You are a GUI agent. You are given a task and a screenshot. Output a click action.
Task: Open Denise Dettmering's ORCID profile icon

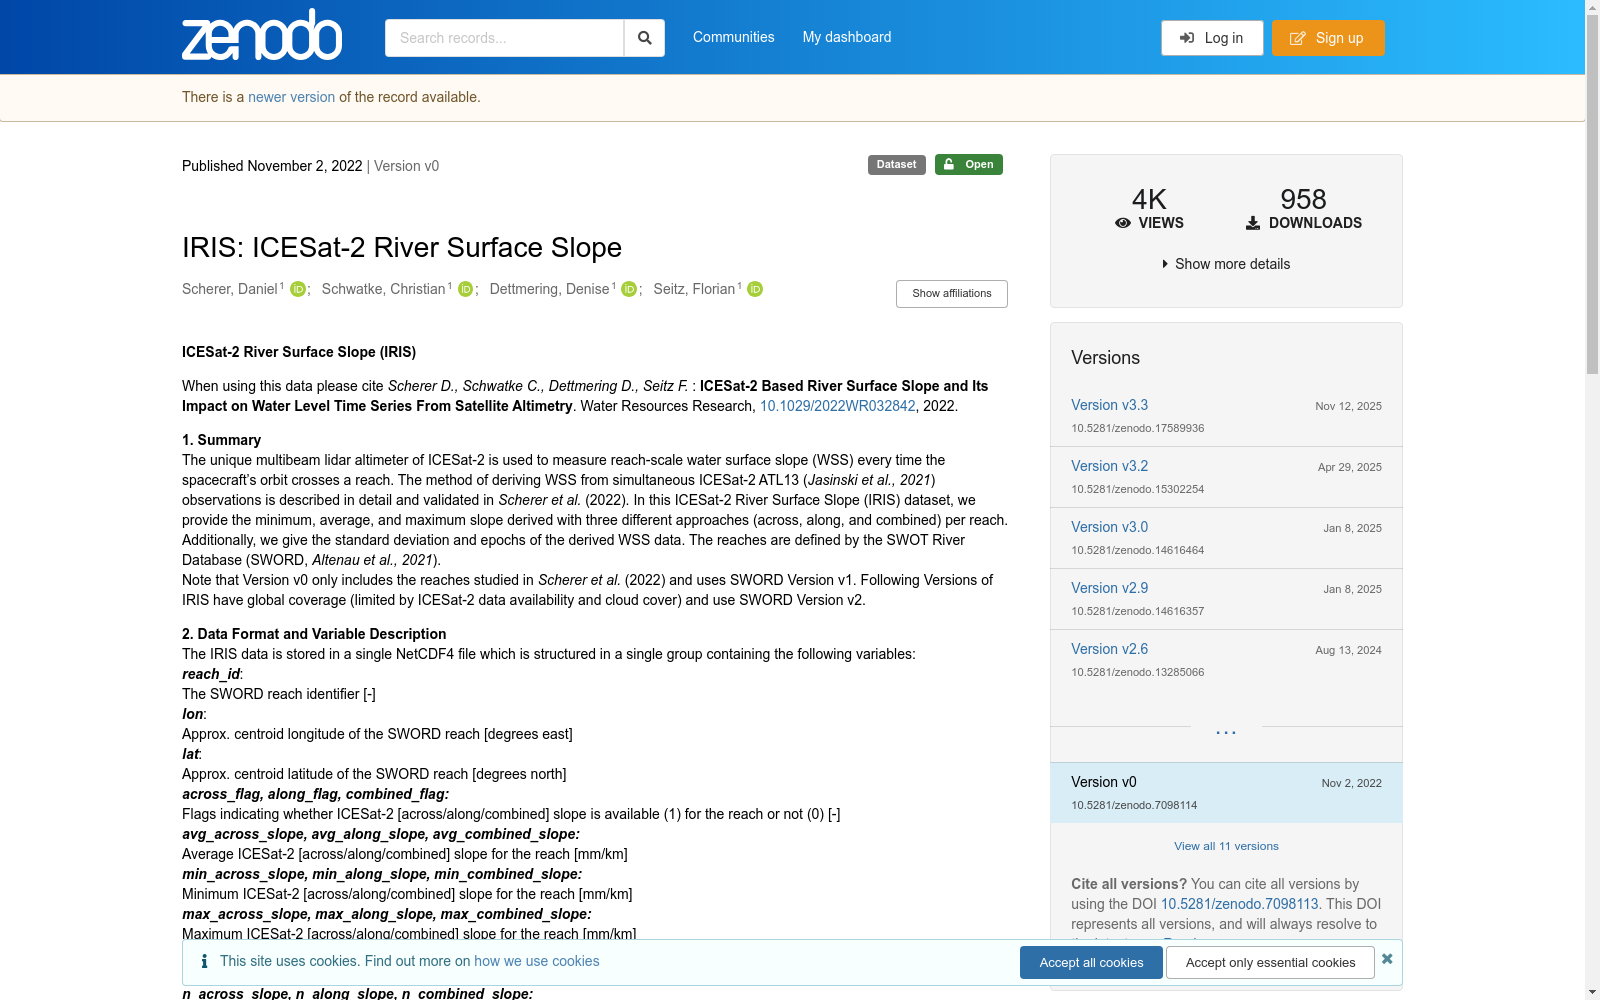coord(629,289)
